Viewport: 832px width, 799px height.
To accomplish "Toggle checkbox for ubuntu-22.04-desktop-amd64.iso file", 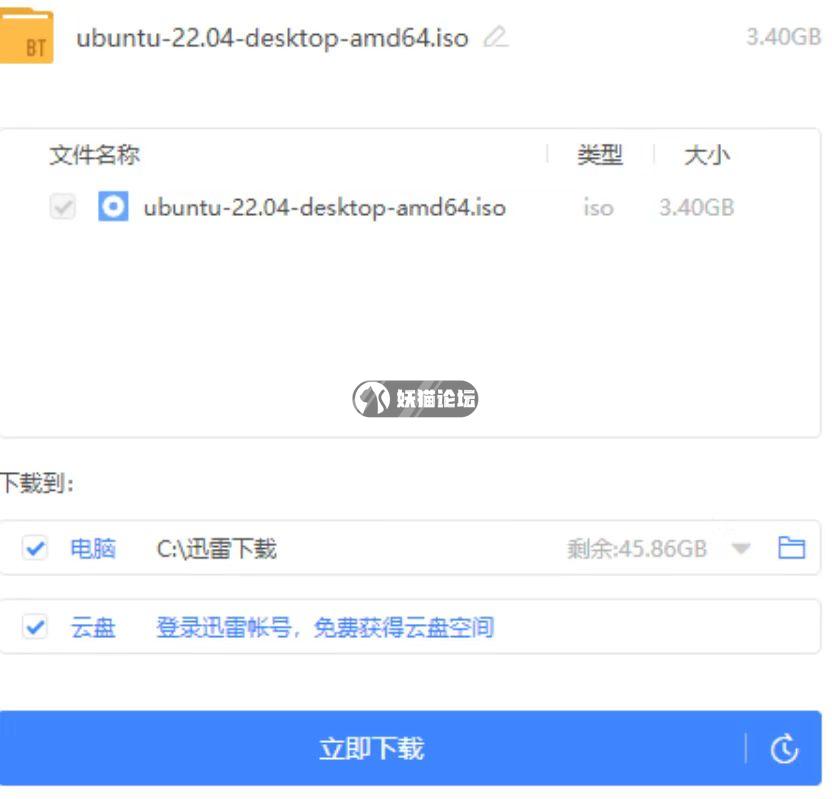I will click(x=63, y=206).
